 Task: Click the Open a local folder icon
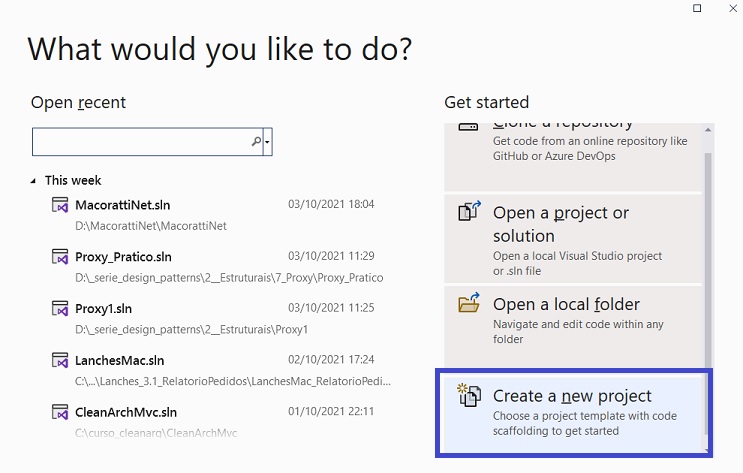[469, 302]
